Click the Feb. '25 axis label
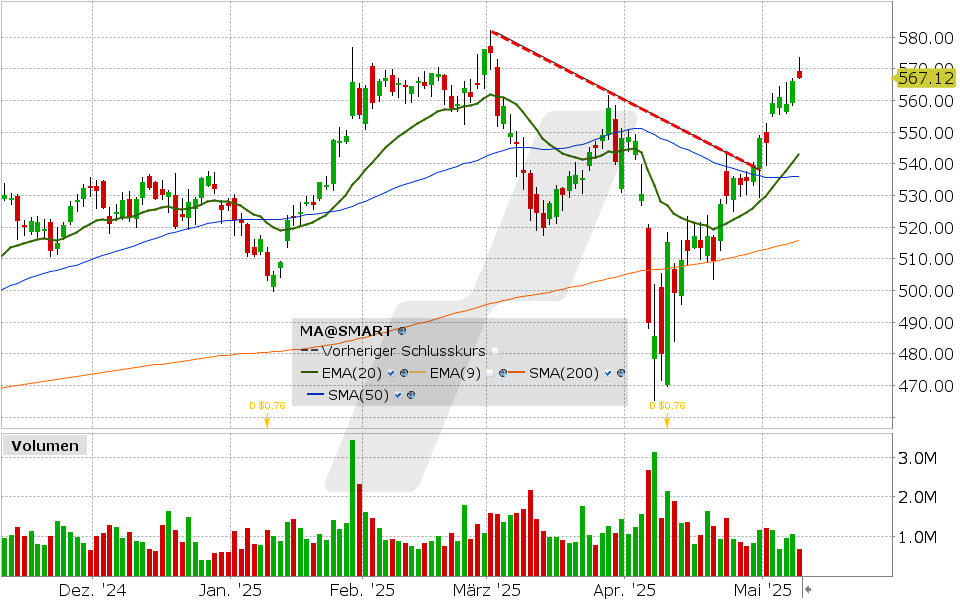The height and width of the screenshot is (600, 960). (362, 590)
